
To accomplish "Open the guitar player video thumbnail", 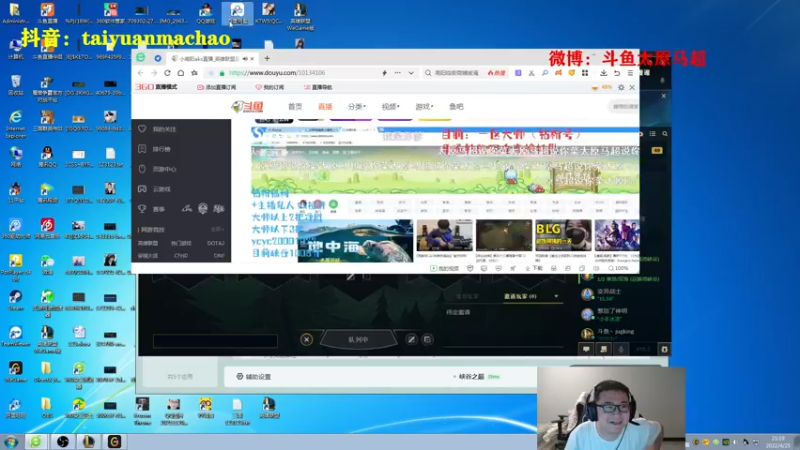I will [x=444, y=235].
